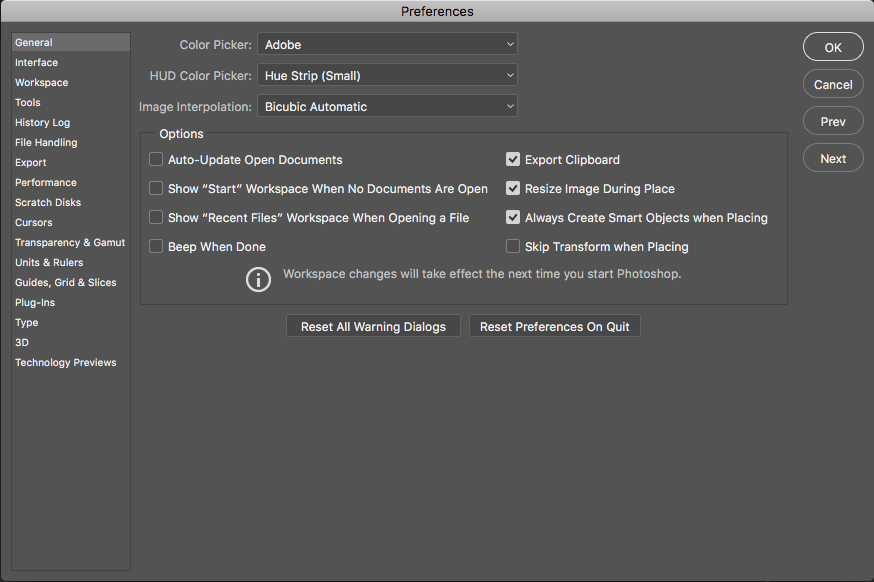The width and height of the screenshot is (874, 582).
Task: Open the Performance preferences section
Action: click(44, 182)
